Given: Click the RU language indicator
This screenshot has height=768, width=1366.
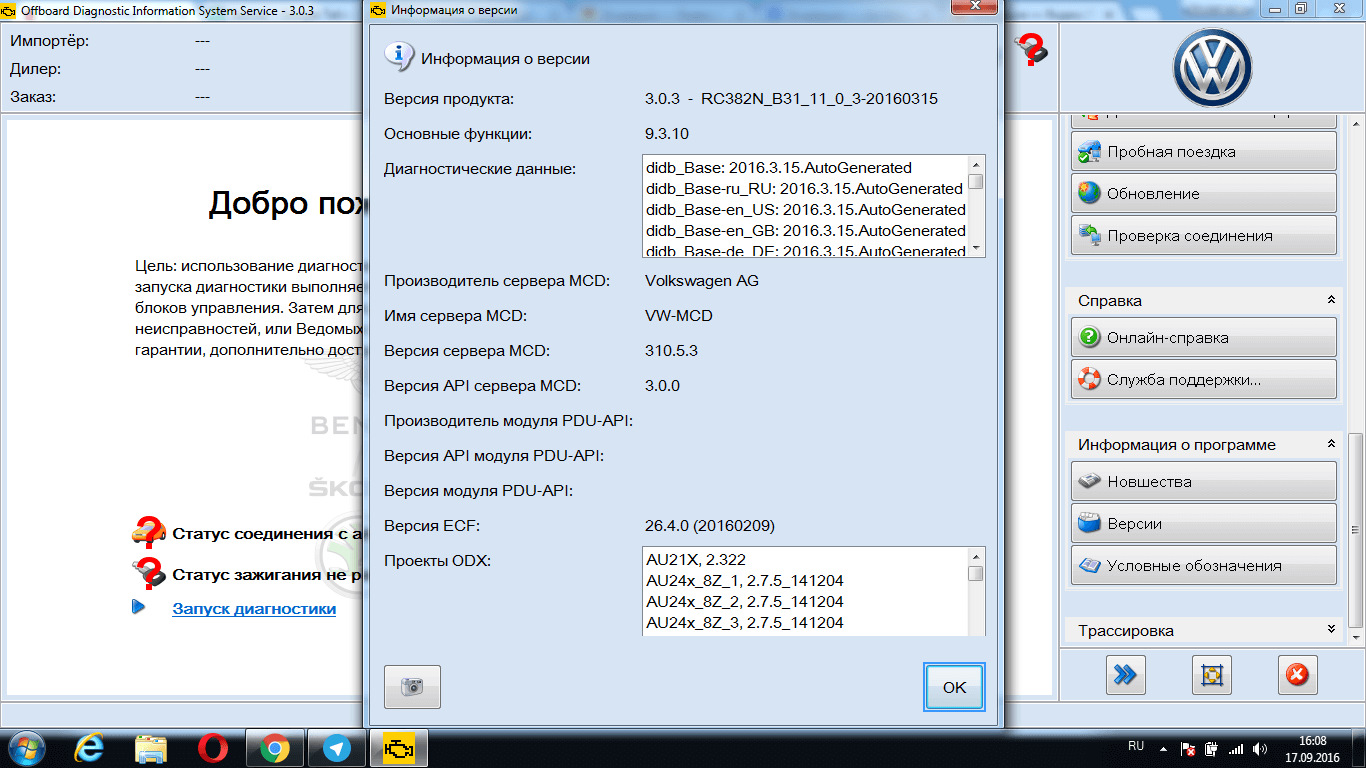Looking at the screenshot, I should point(1136,746).
